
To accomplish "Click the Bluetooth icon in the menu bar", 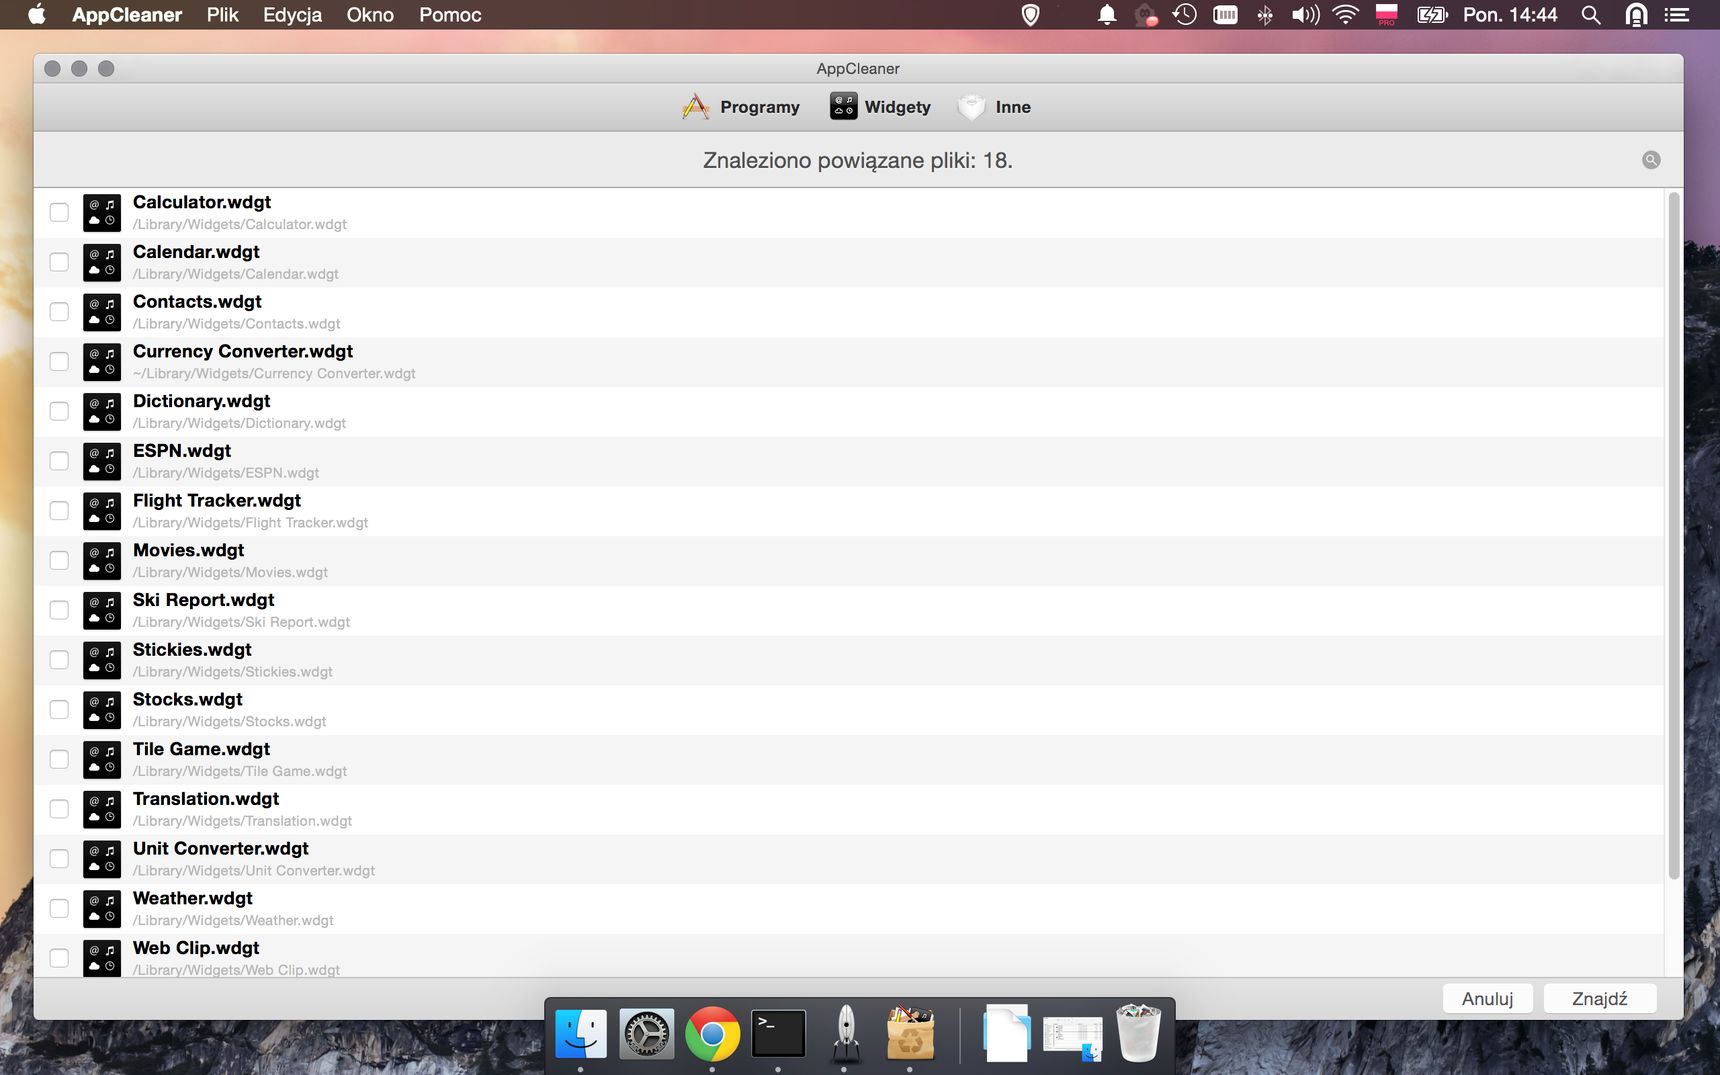I will pos(1265,15).
